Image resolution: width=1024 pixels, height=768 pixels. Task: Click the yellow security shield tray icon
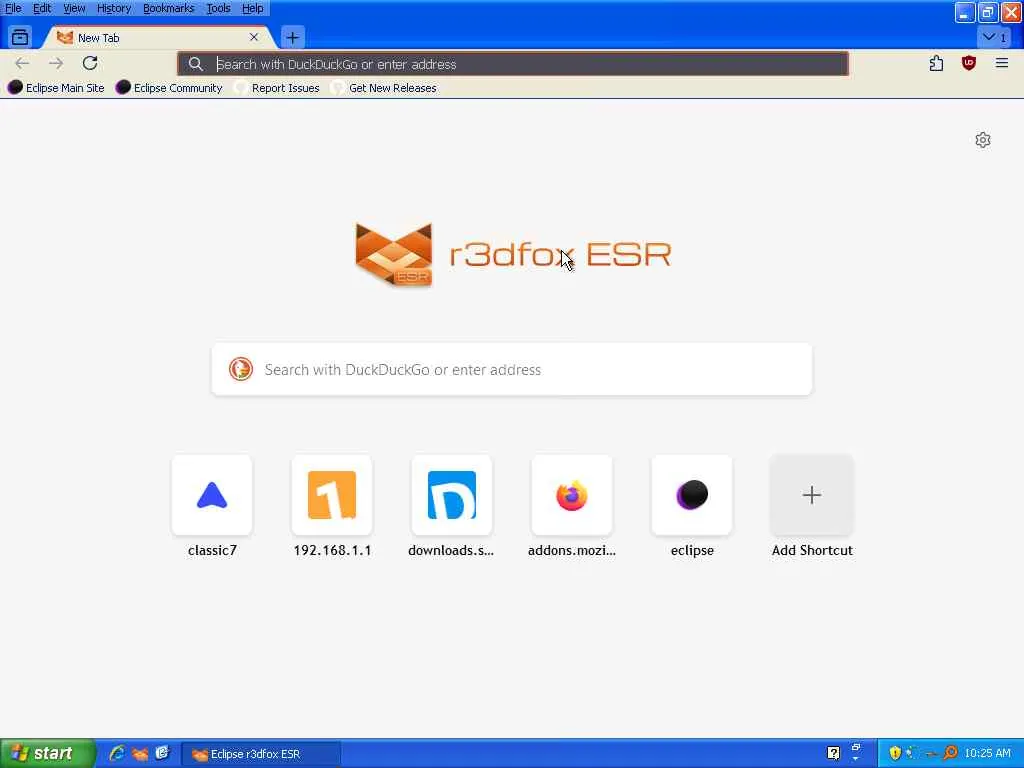coord(895,754)
